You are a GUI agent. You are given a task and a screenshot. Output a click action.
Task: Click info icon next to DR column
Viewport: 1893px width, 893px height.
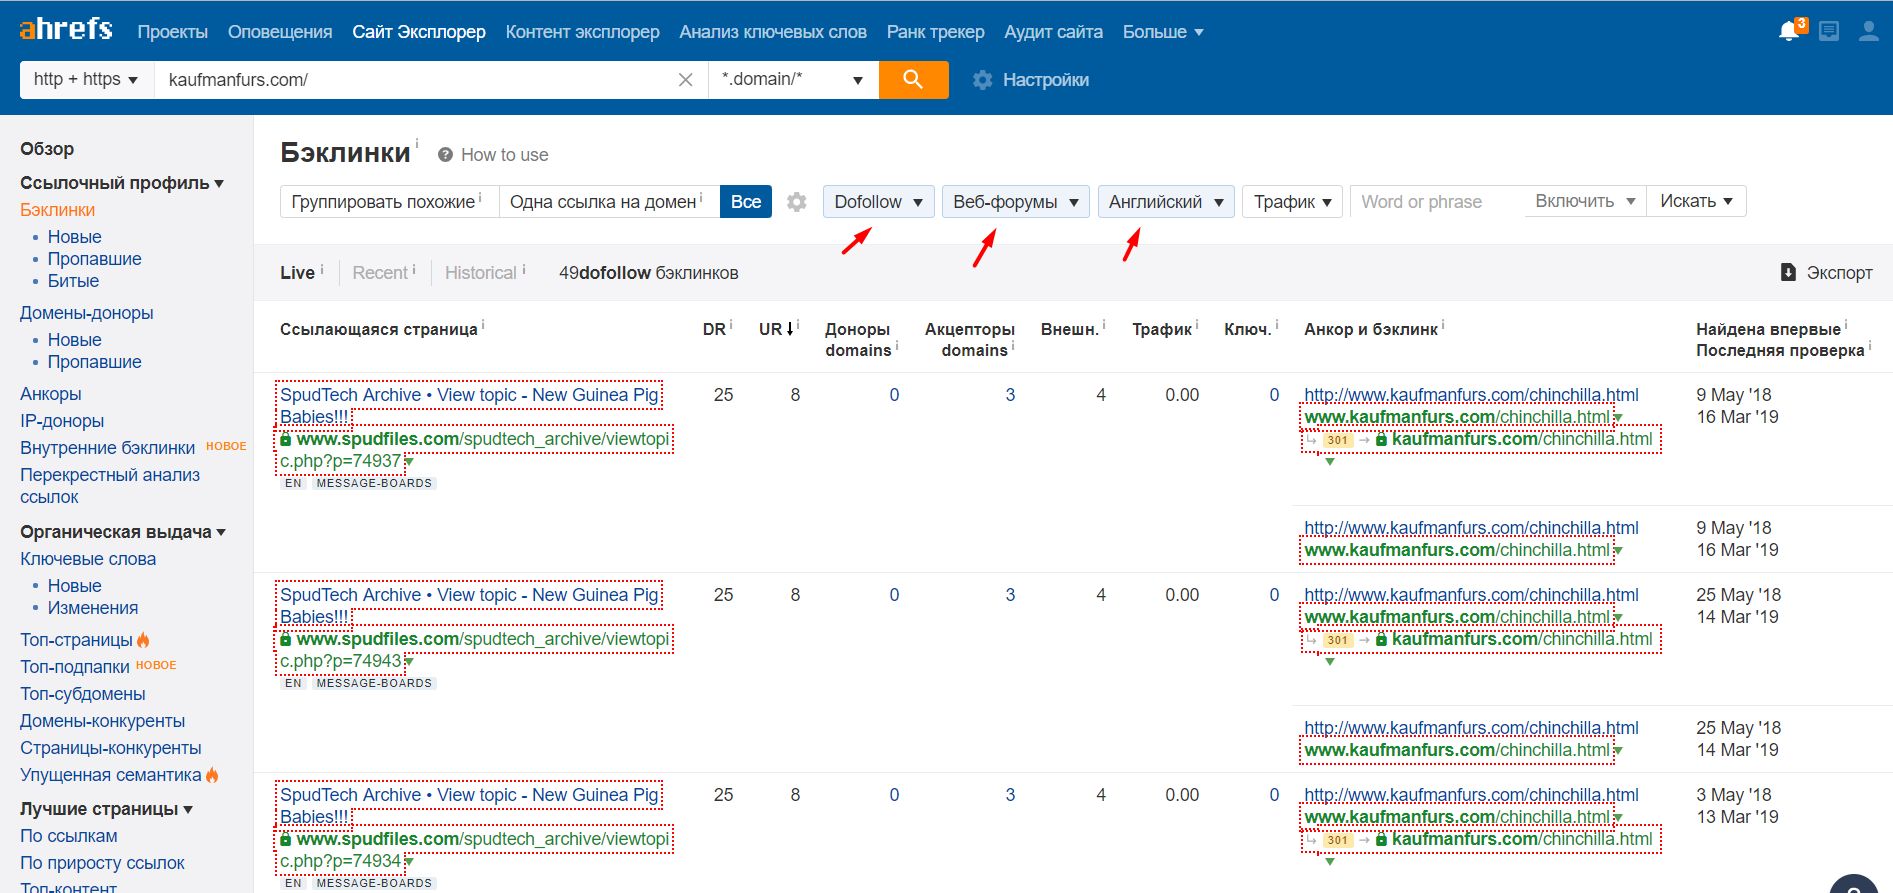[x=731, y=324]
